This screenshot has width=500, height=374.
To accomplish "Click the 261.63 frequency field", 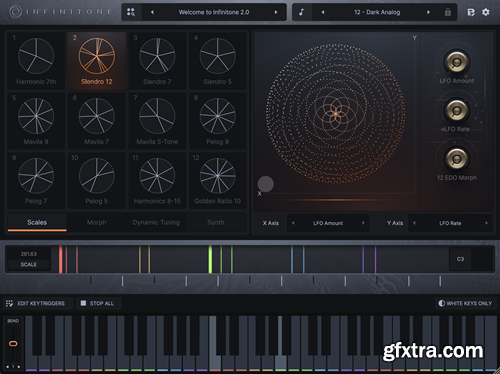I will 29,254.
